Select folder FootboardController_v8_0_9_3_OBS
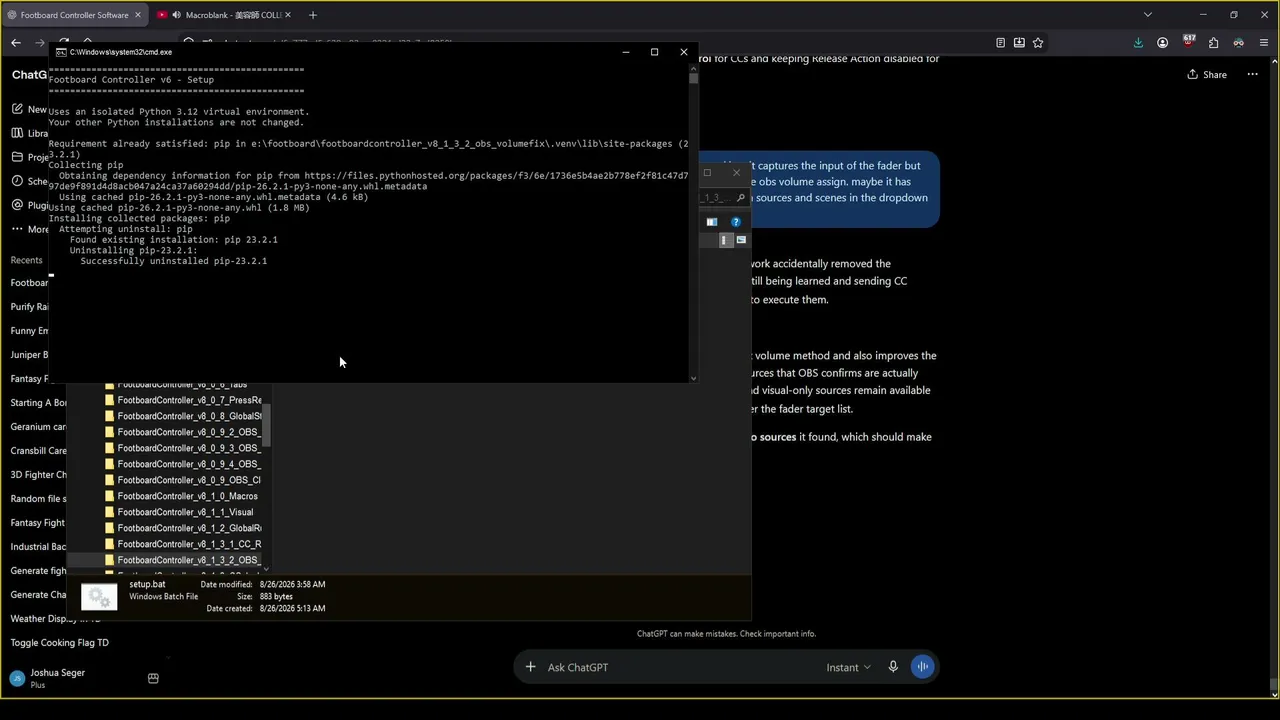 pyautogui.click(x=184, y=448)
